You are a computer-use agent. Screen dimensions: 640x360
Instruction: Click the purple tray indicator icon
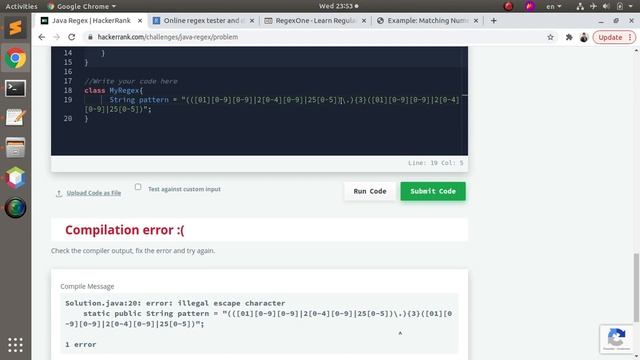pyautogui.click(x=530, y=6)
